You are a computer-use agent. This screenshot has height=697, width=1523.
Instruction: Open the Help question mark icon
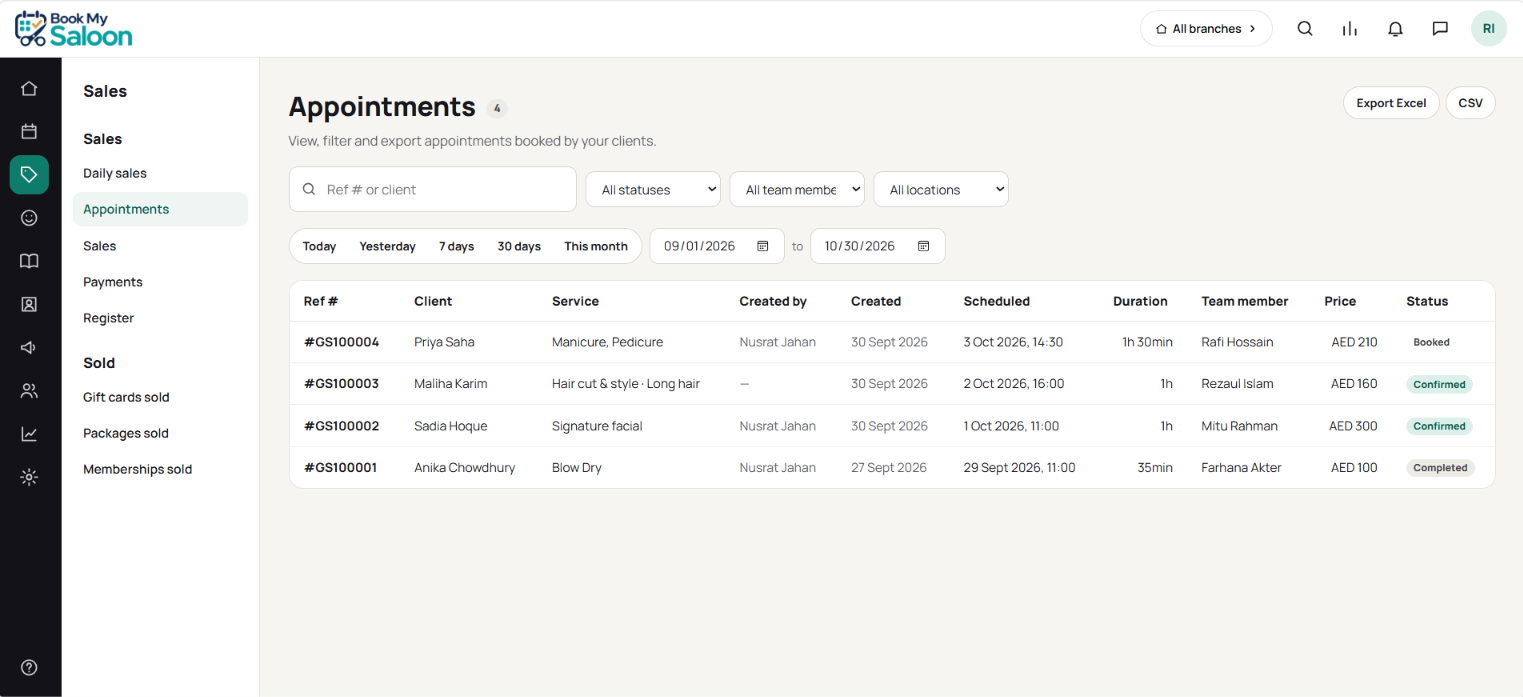(x=29, y=668)
